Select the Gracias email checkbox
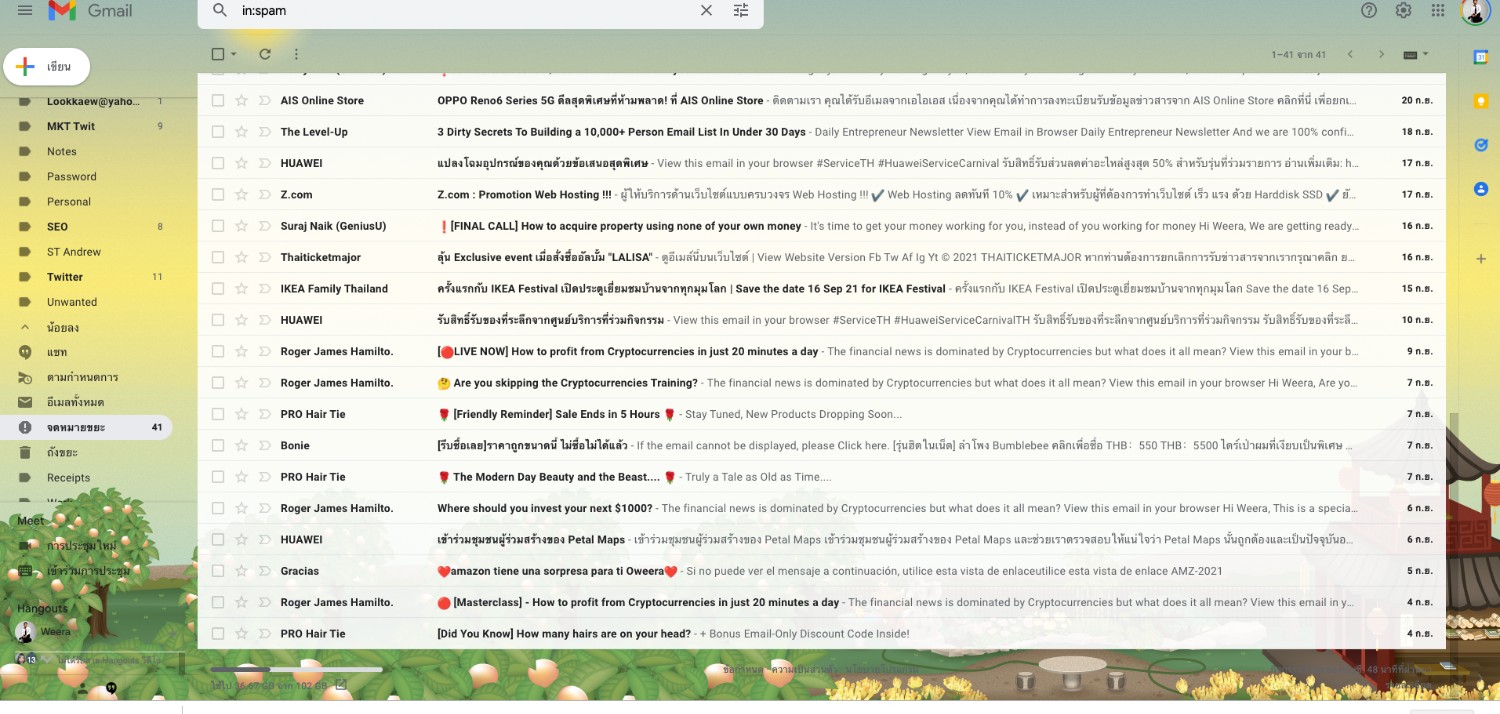Viewport: 1500px width, 714px height. coord(218,571)
